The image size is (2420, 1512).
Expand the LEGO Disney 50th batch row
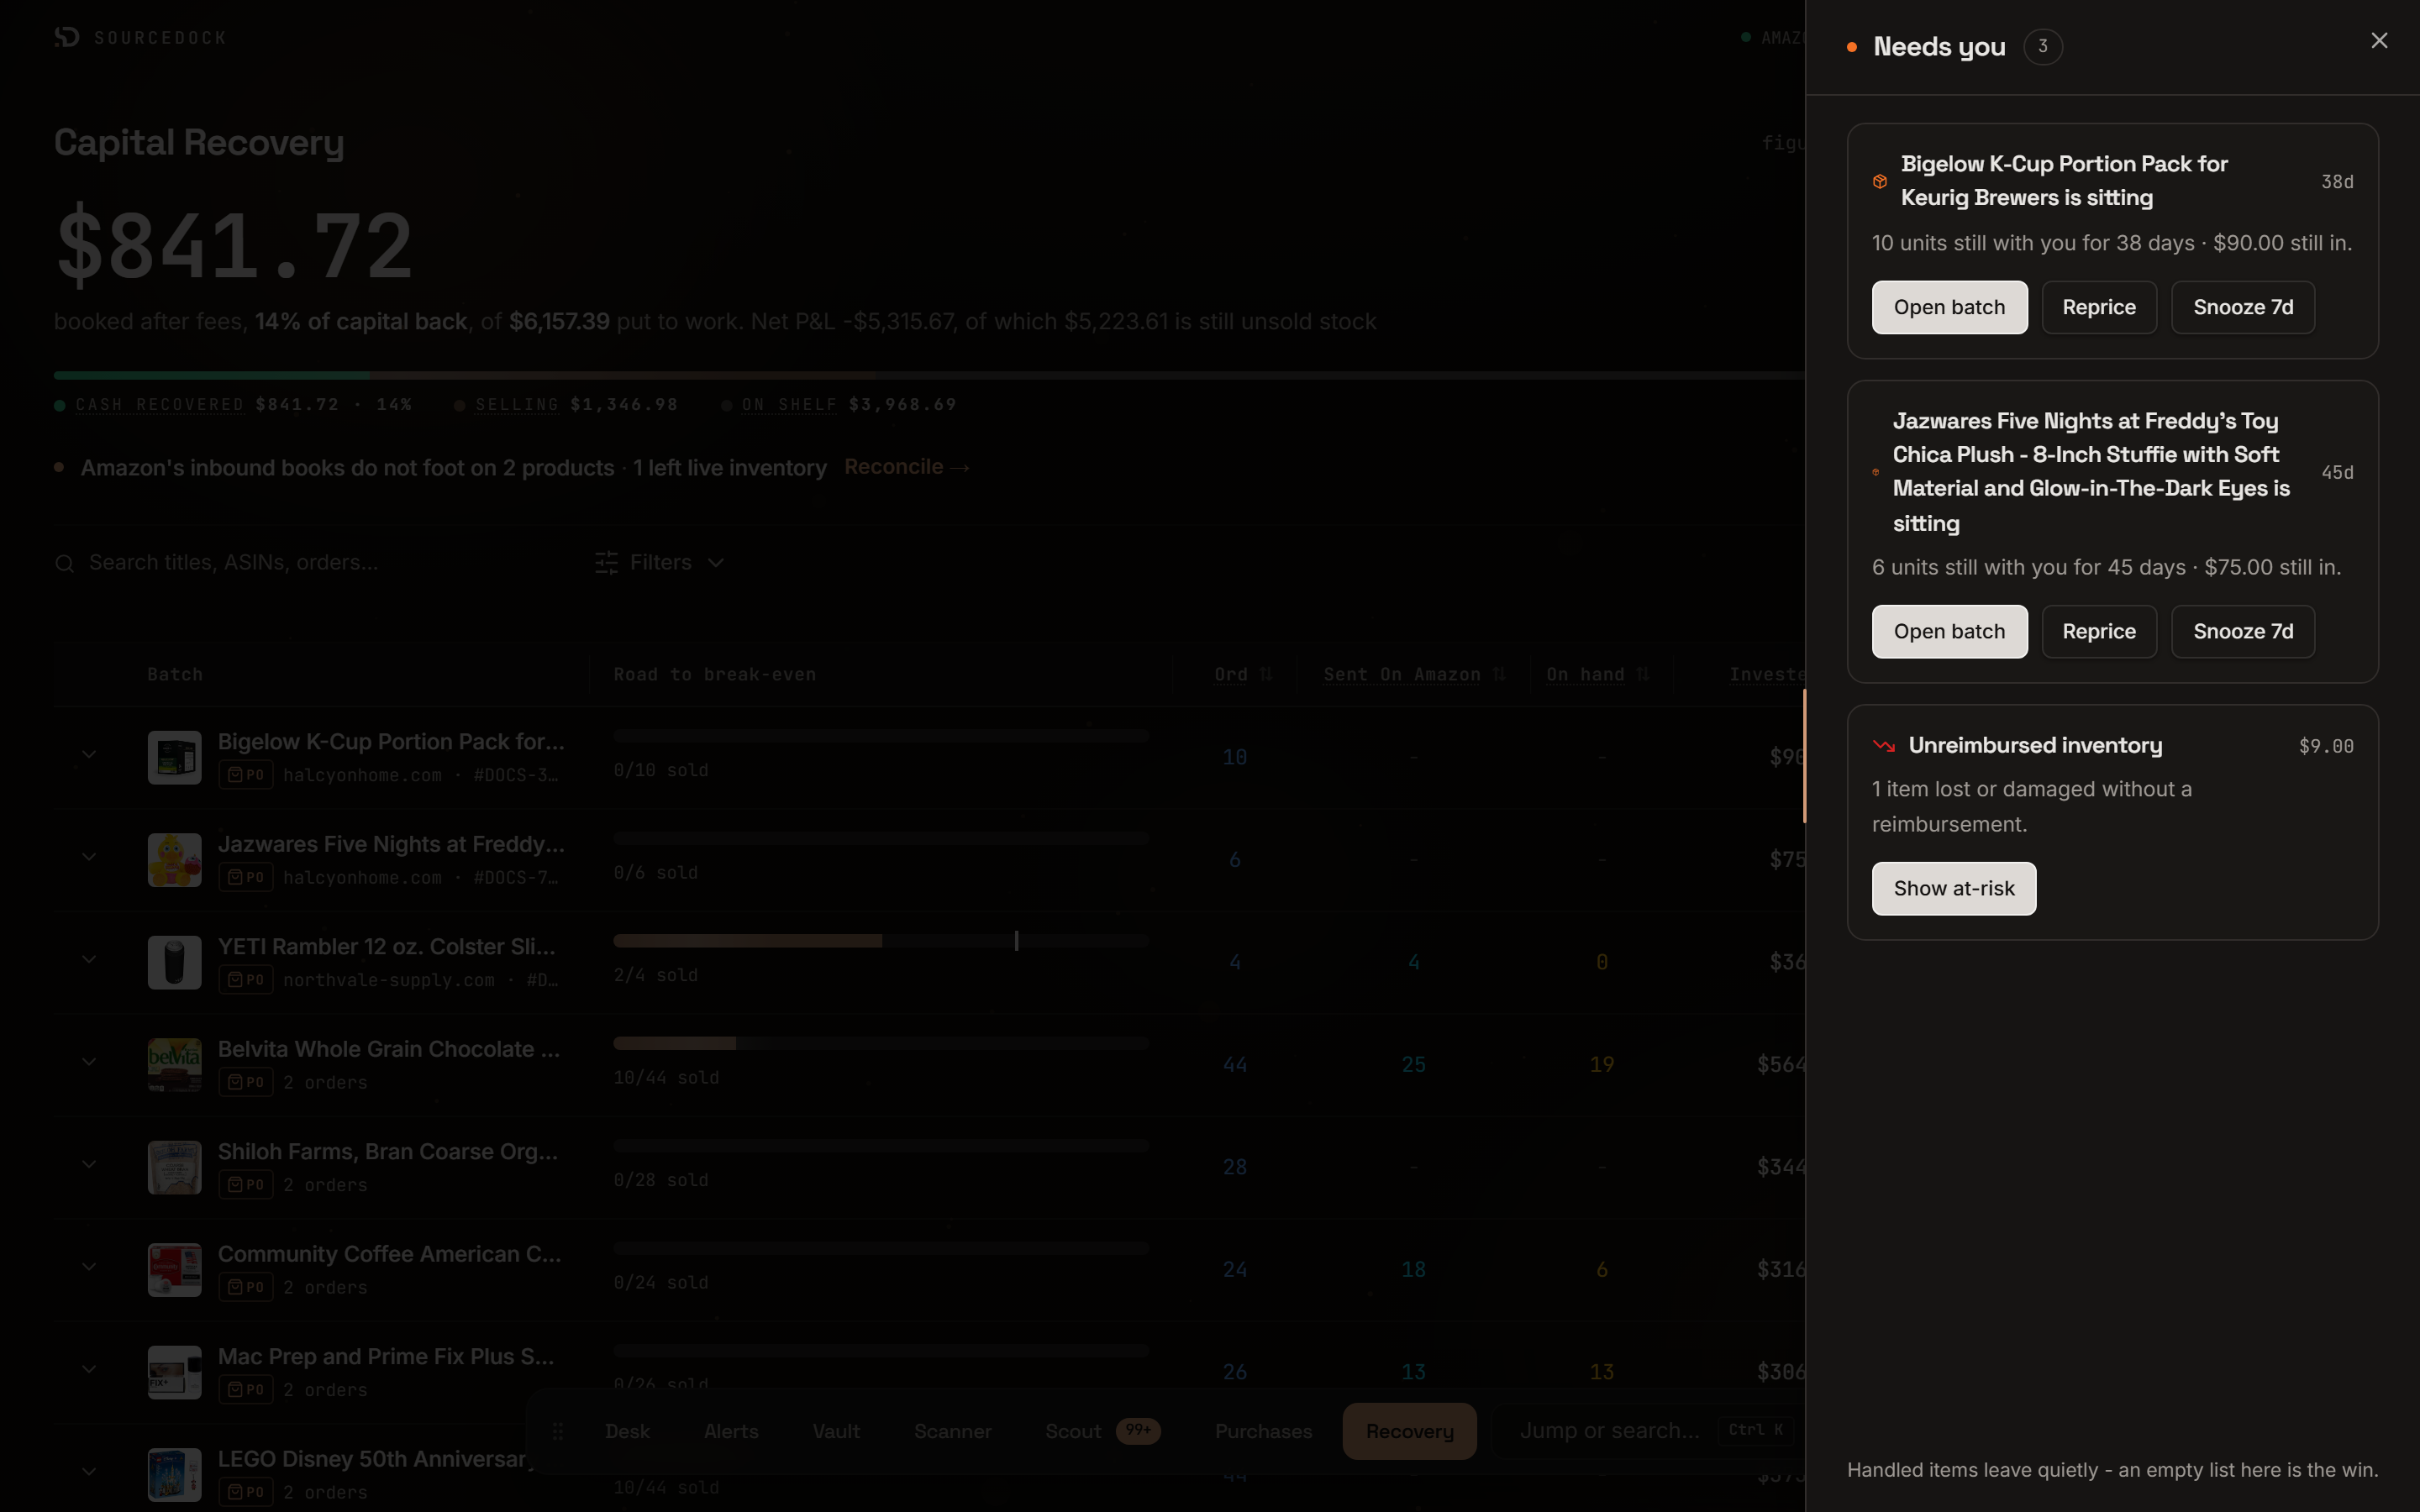pos(89,1472)
